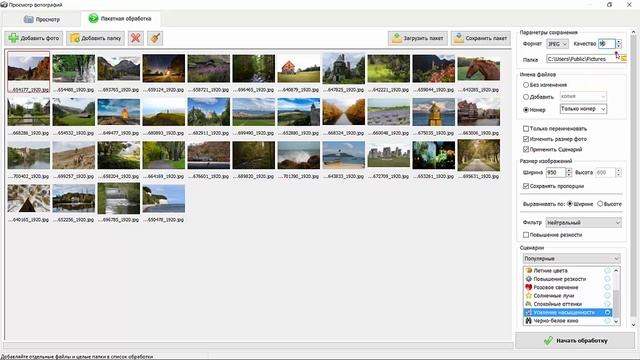Select the night road lights thumbnail

tap(163, 68)
